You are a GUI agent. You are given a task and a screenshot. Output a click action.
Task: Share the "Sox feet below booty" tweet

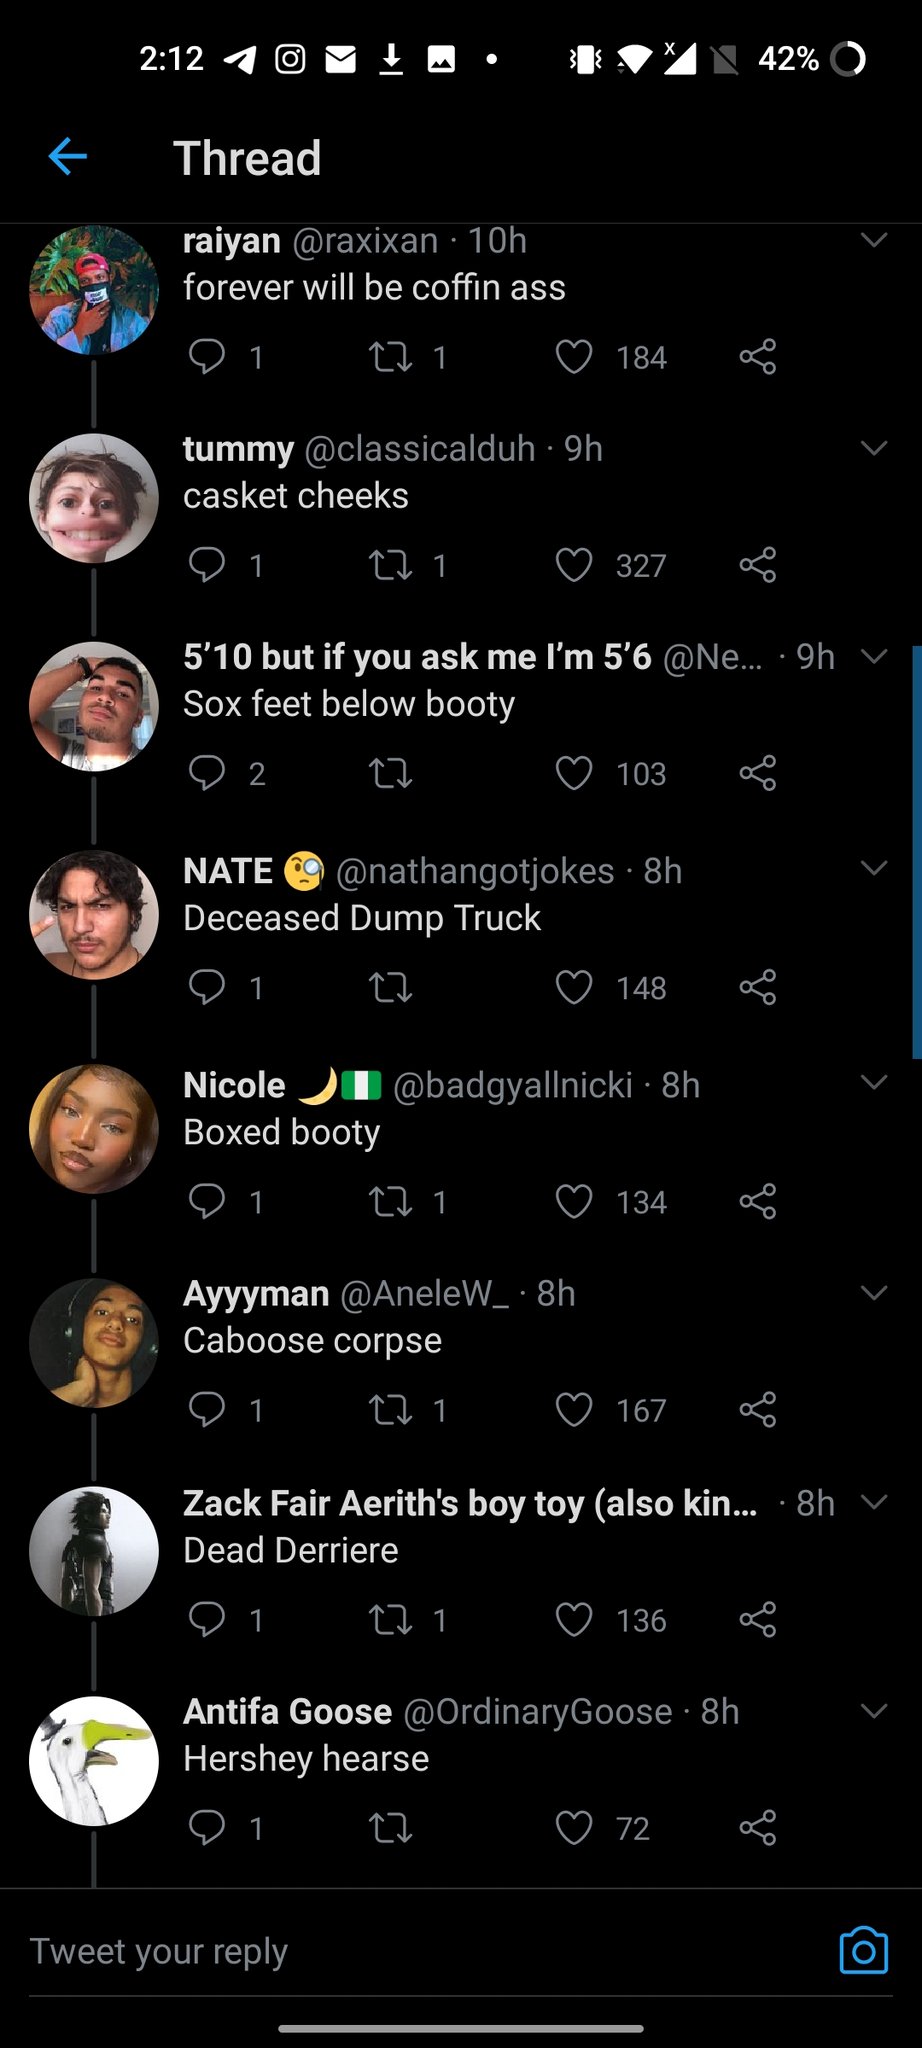(x=758, y=773)
